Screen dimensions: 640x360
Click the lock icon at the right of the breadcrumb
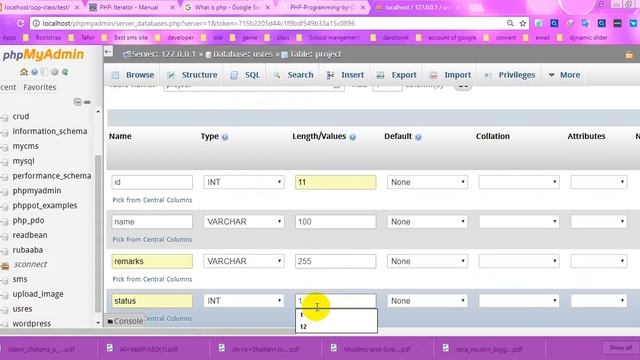(x=629, y=55)
